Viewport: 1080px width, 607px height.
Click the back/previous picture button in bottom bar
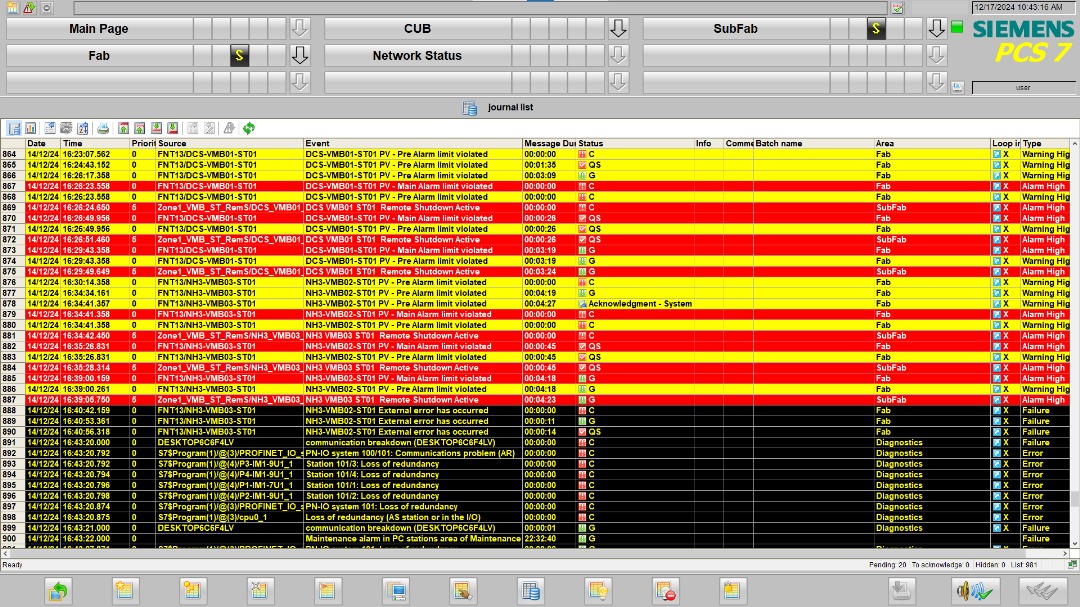pos(58,590)
